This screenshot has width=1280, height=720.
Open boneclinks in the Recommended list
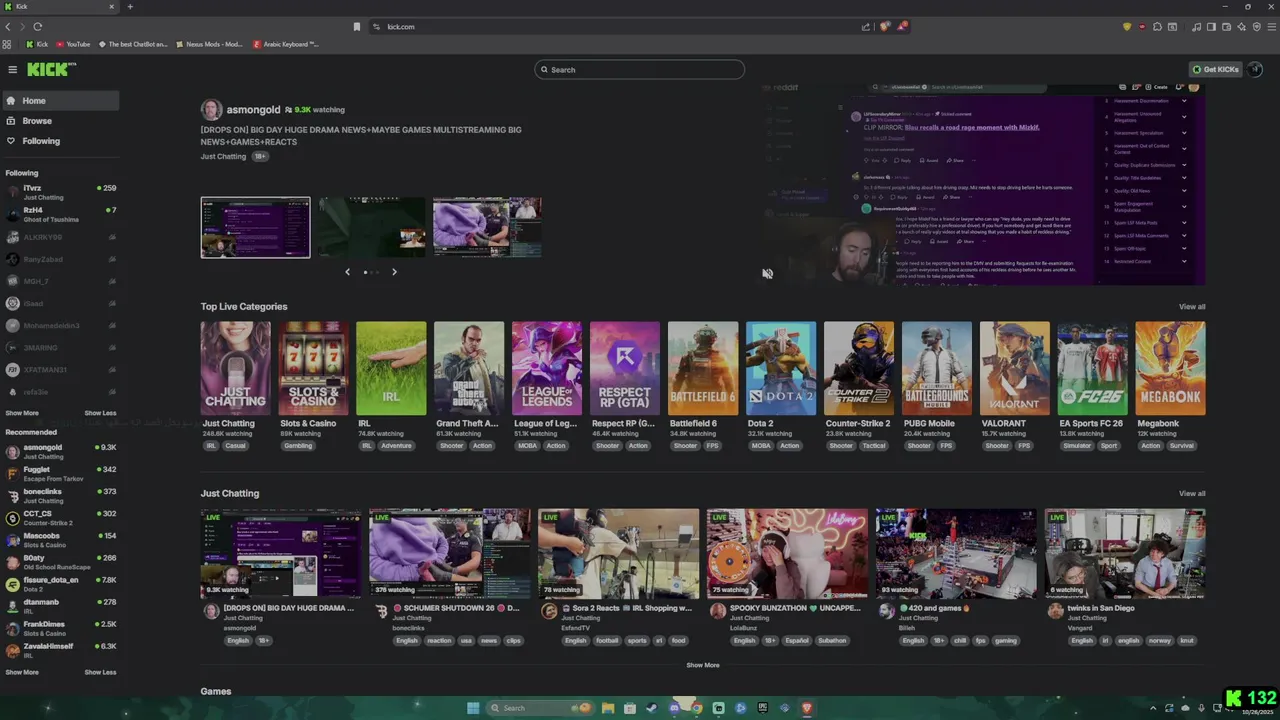(x=60, y=496)
